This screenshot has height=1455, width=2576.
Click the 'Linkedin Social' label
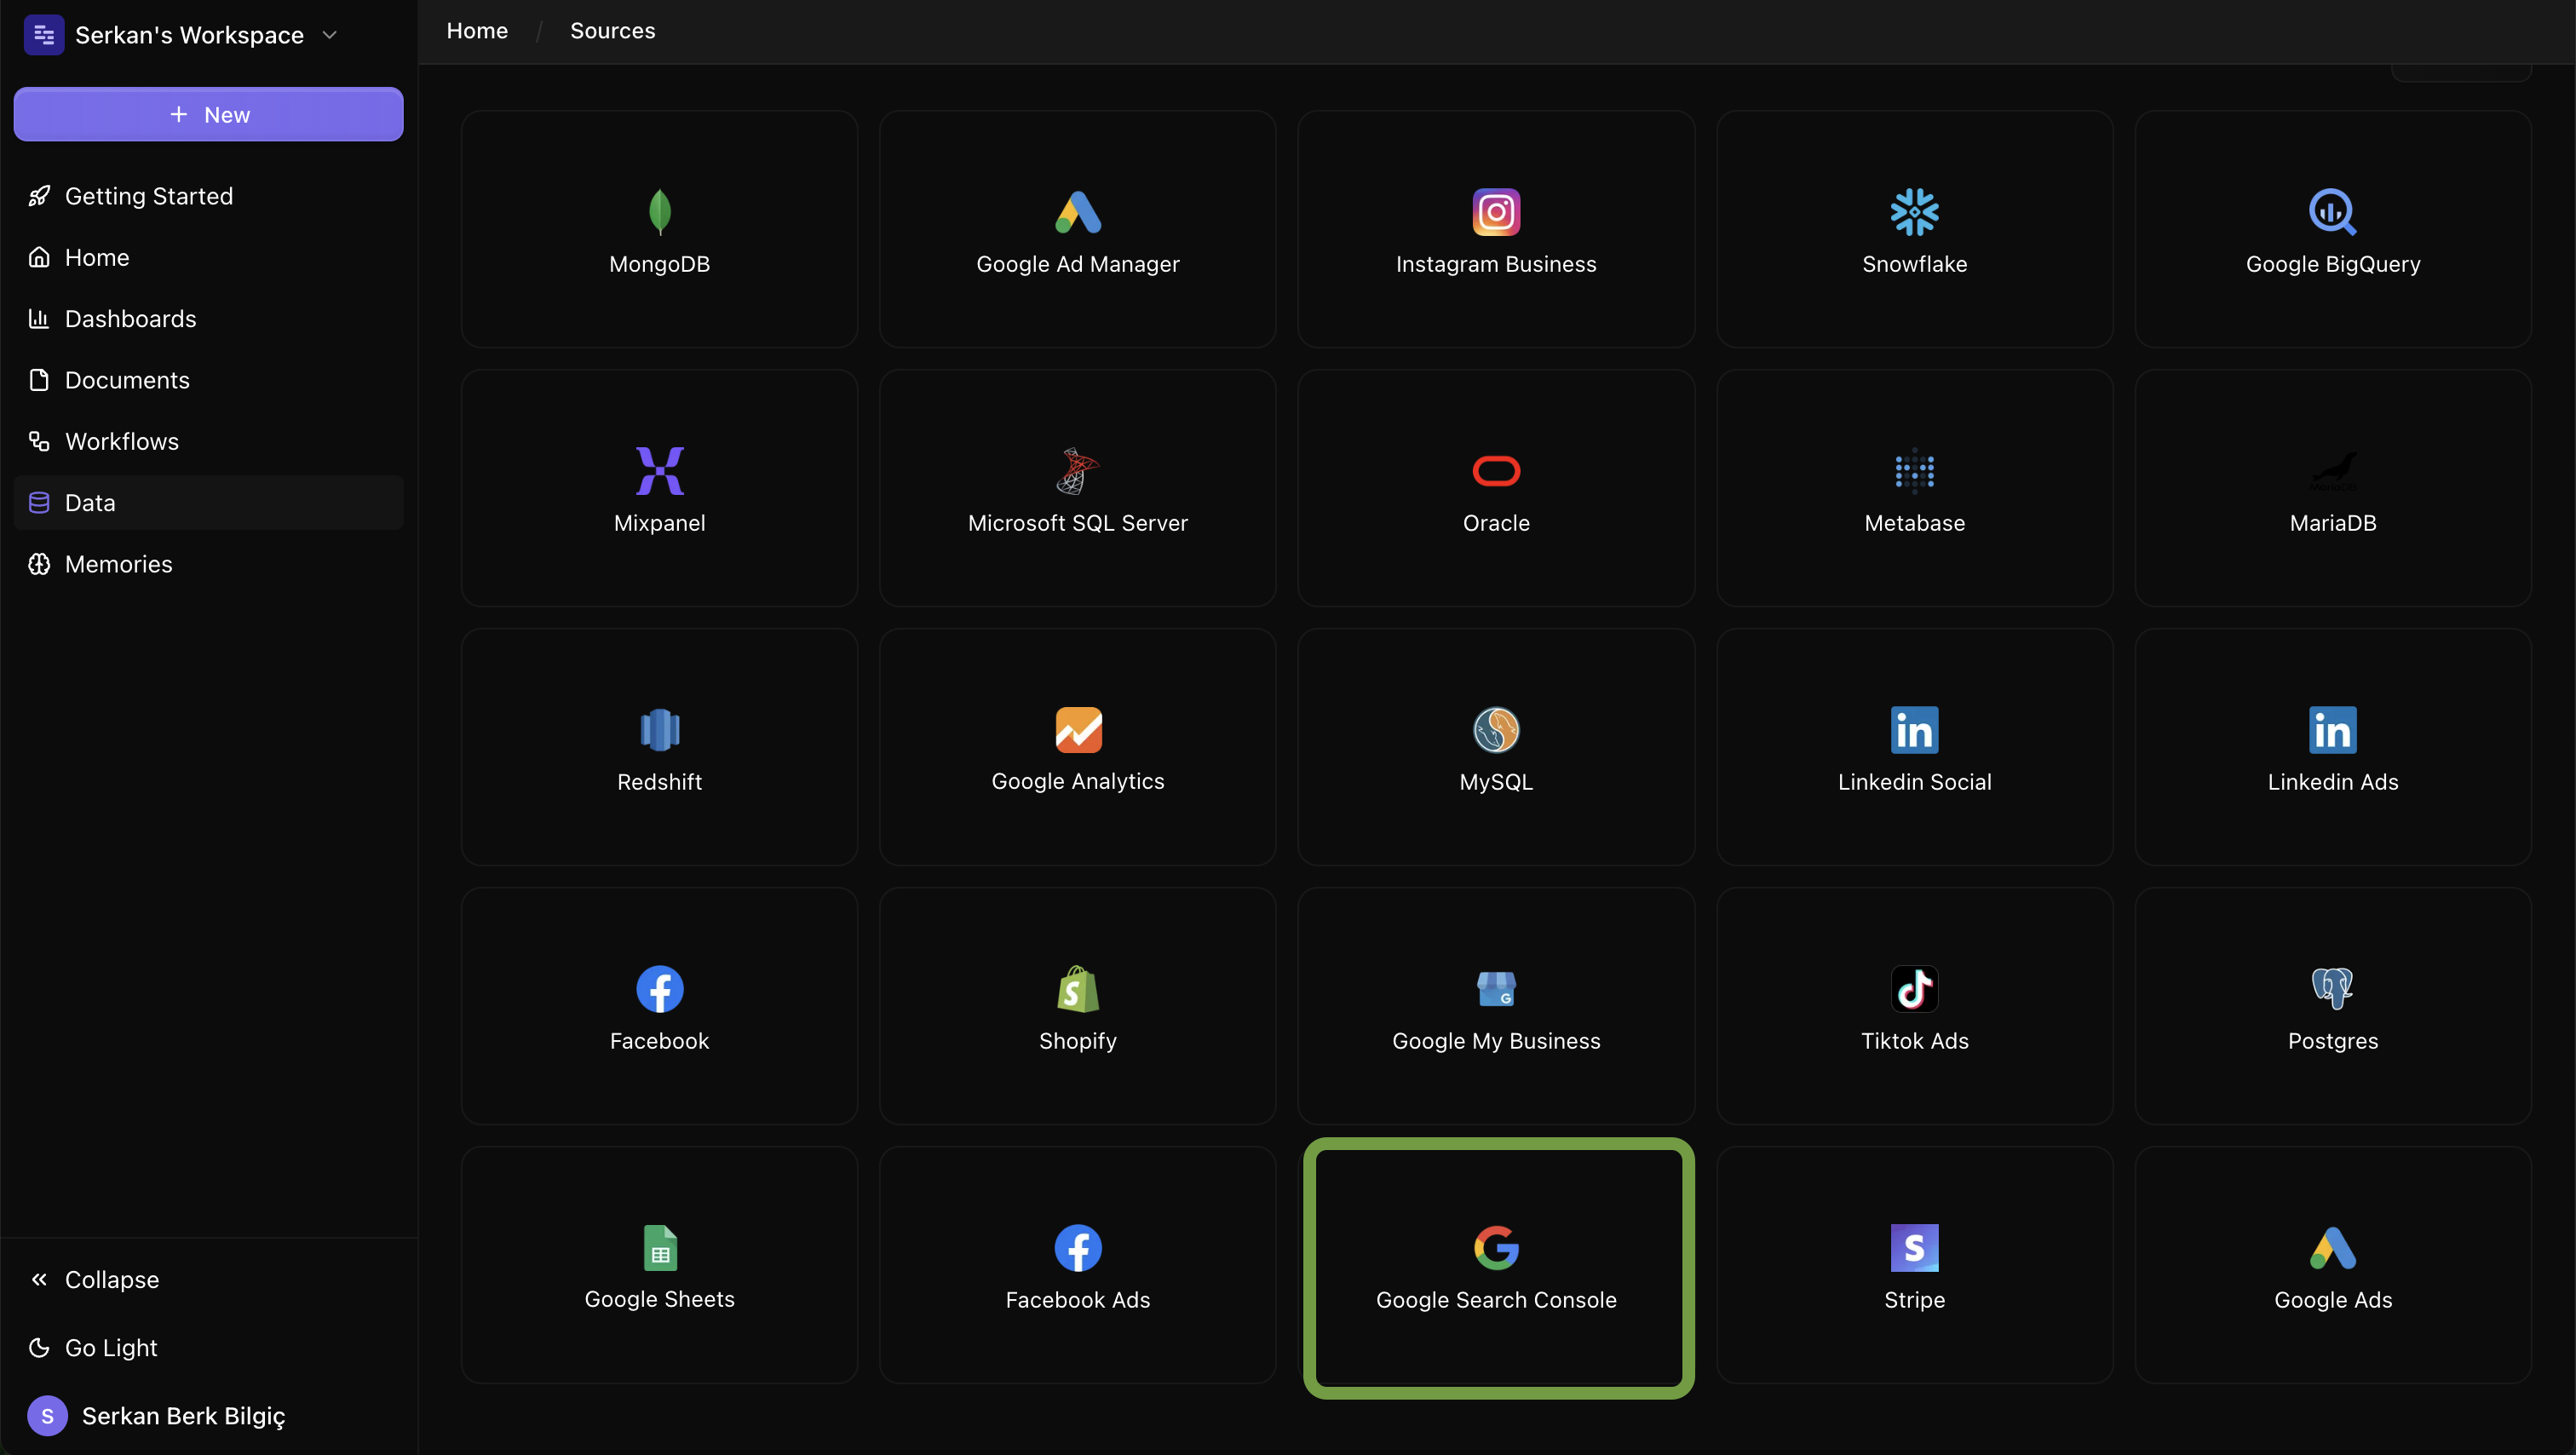pyautogui.click(x=1914, y=782)
